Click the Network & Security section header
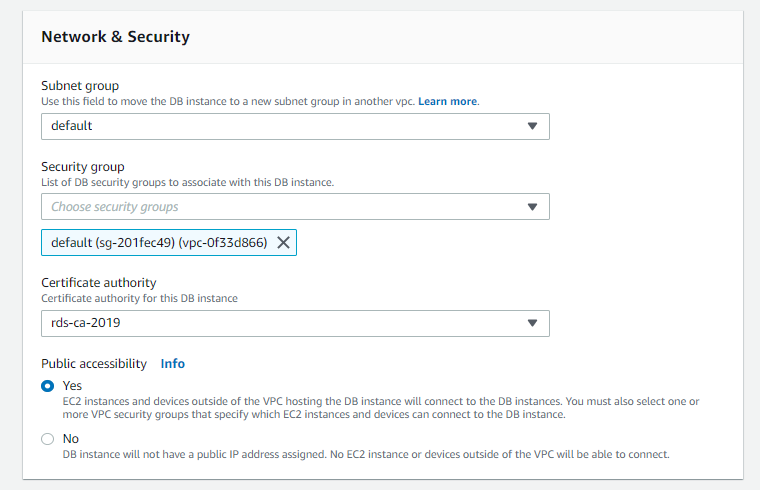The width and height of the screenshot is (760, 490). pos(115,37)
